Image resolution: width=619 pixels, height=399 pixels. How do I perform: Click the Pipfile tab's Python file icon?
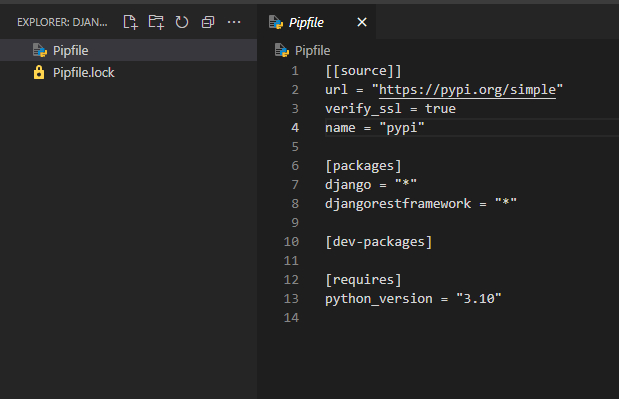click(276, 22)
